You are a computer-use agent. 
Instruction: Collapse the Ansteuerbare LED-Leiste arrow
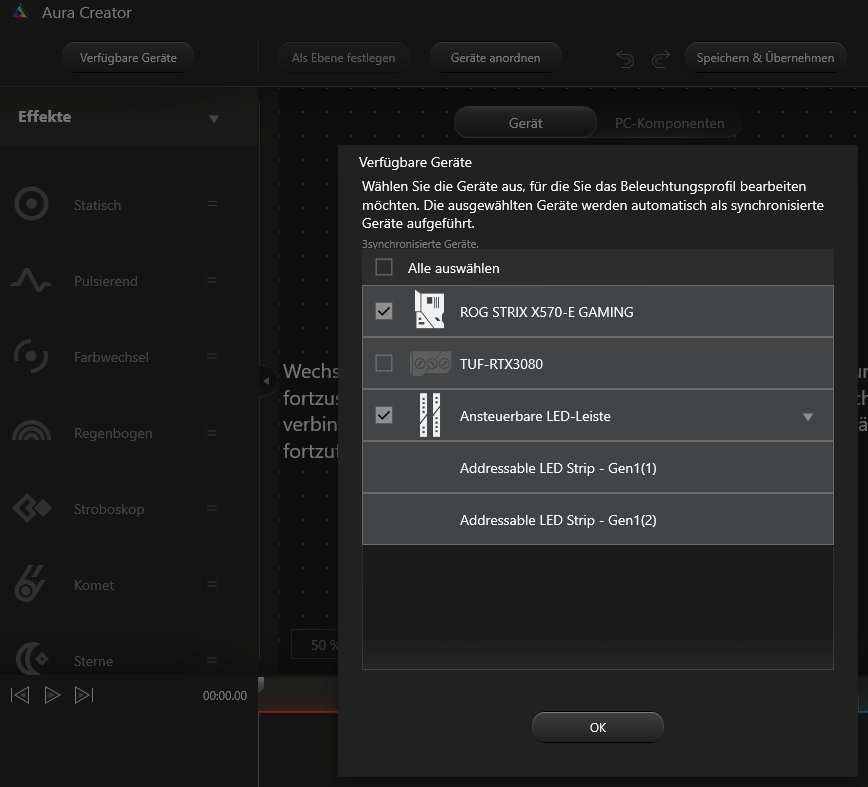[x=808, y=417]
